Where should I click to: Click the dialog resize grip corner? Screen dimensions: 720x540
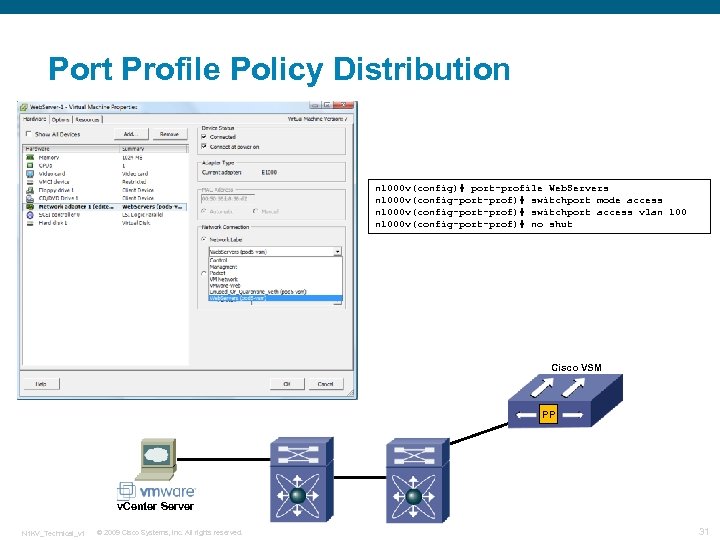(350, 393)
